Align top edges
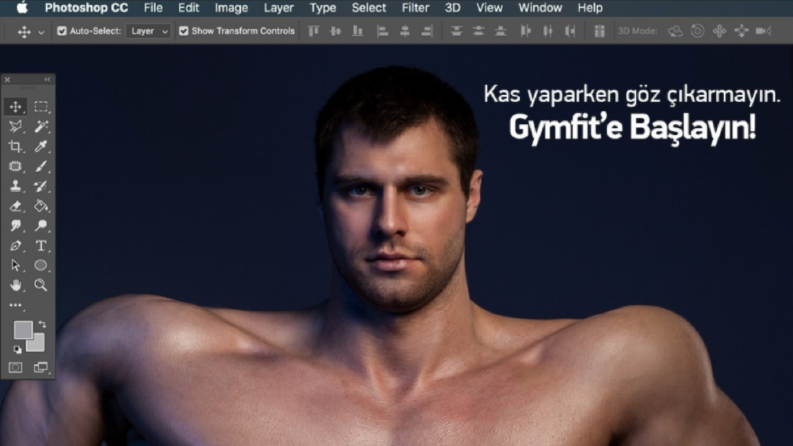 click(x=314, y=31)
